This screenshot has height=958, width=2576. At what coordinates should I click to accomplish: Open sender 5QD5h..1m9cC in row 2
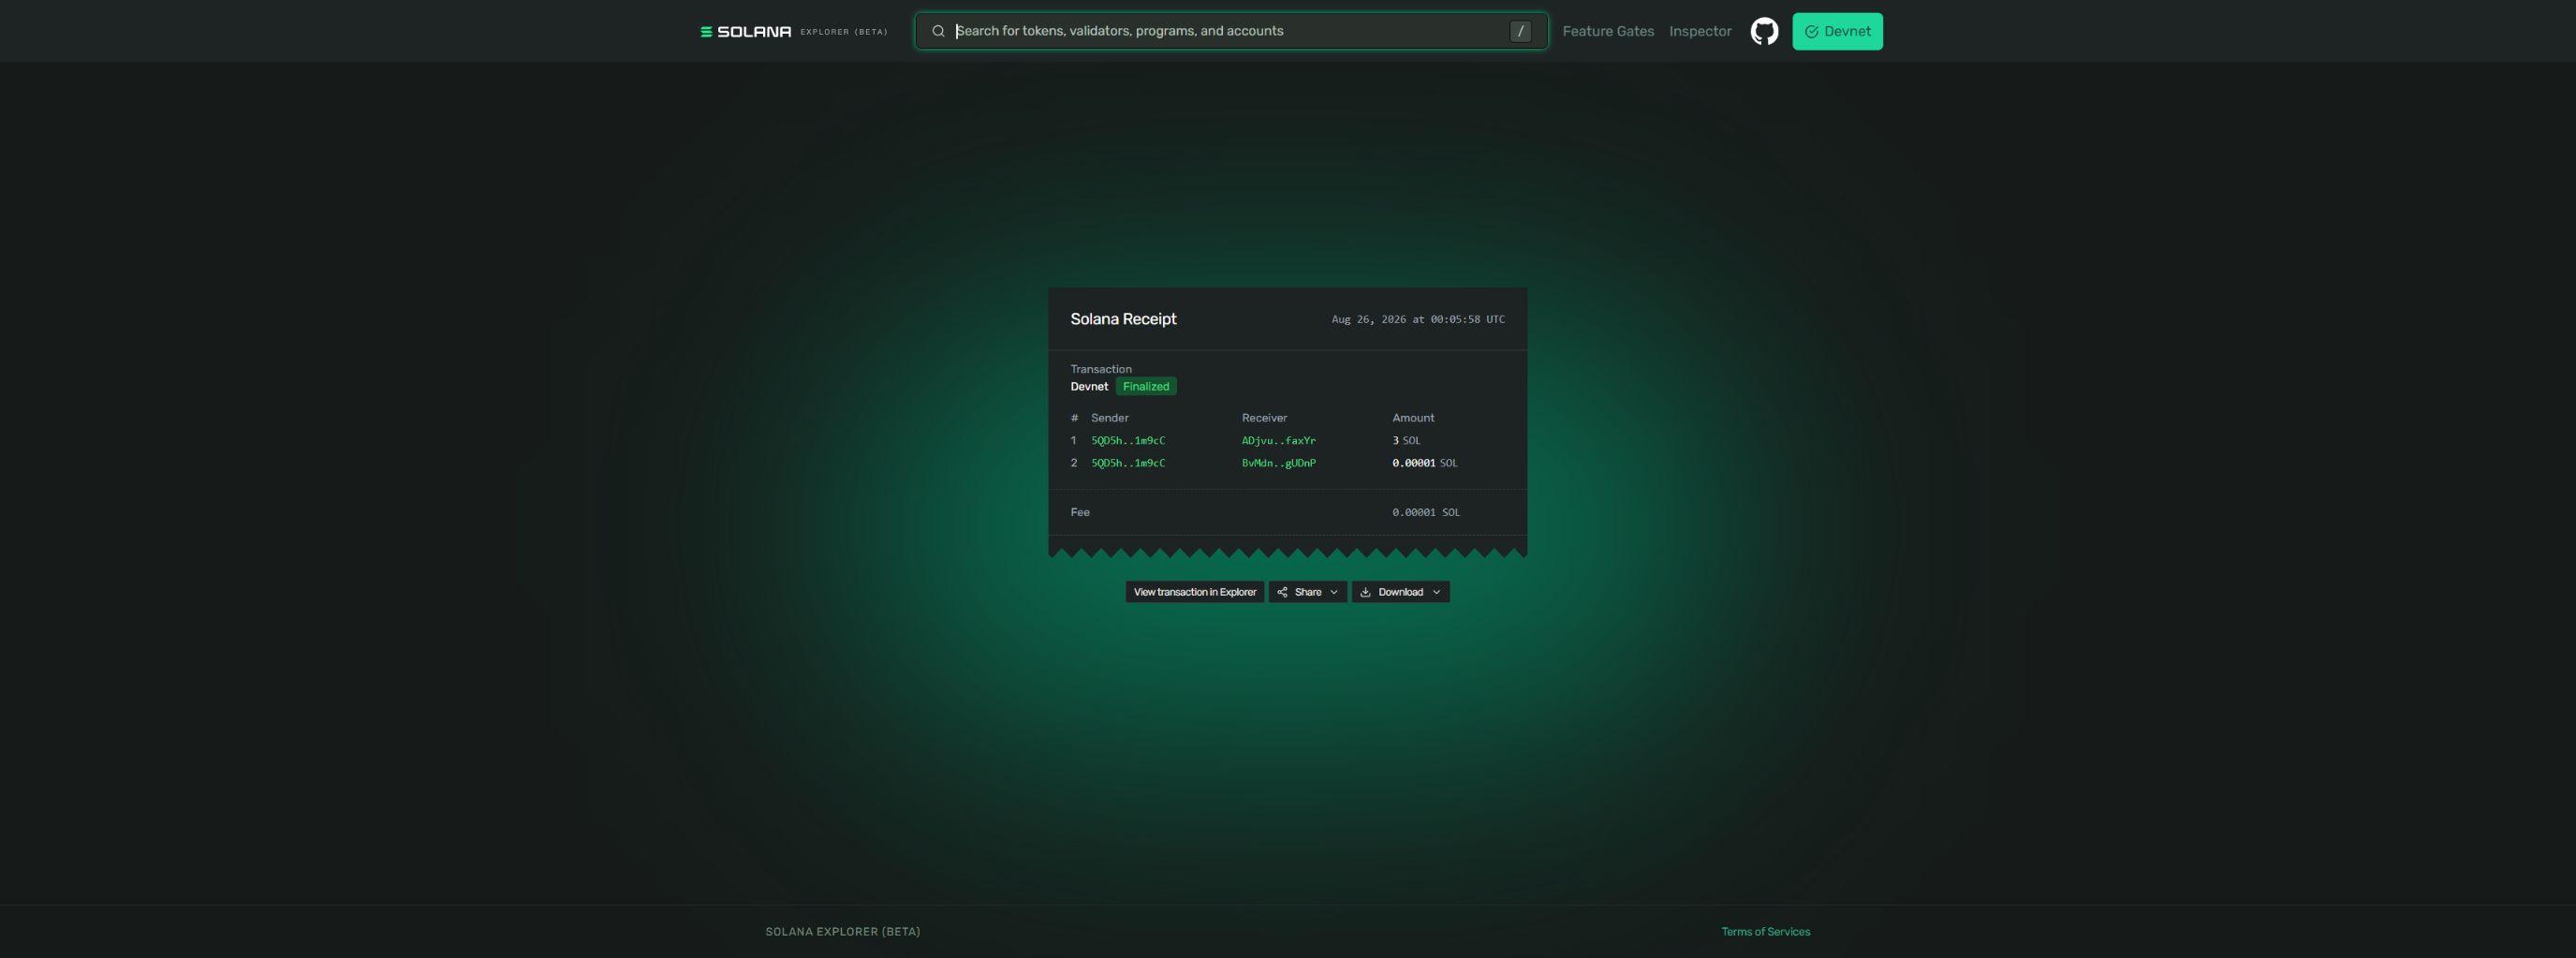click(x=1128, y=463)
